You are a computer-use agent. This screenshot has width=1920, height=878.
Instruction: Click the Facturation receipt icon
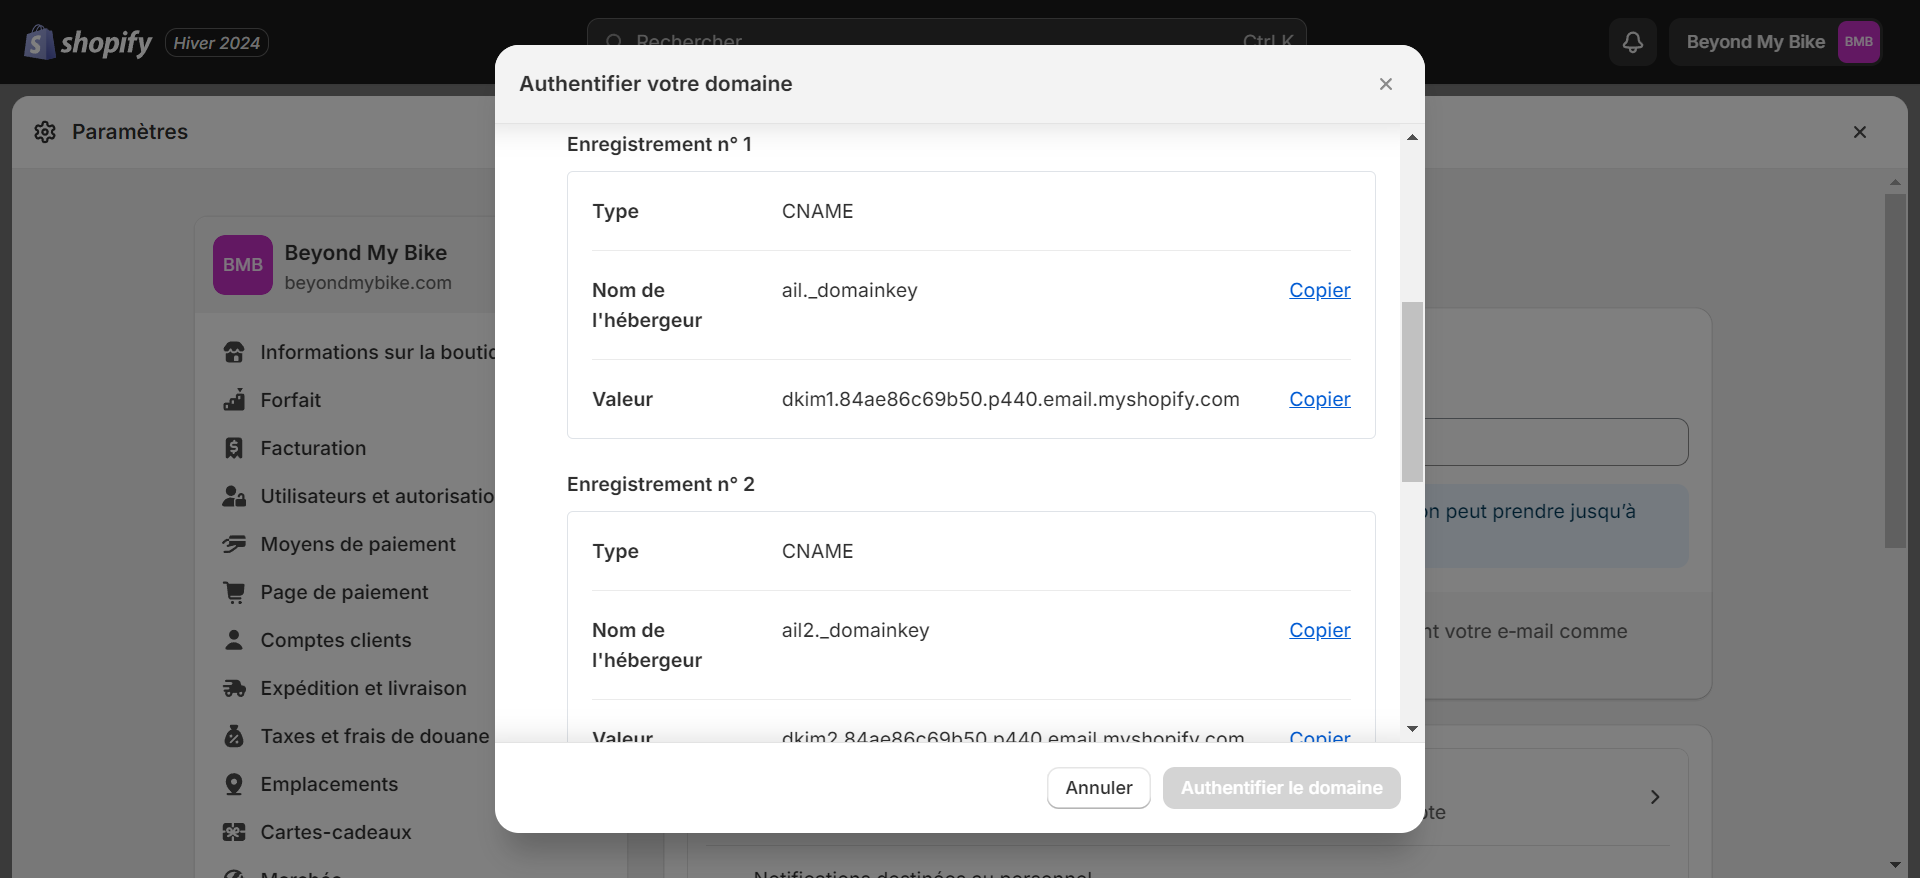[234, 448]
